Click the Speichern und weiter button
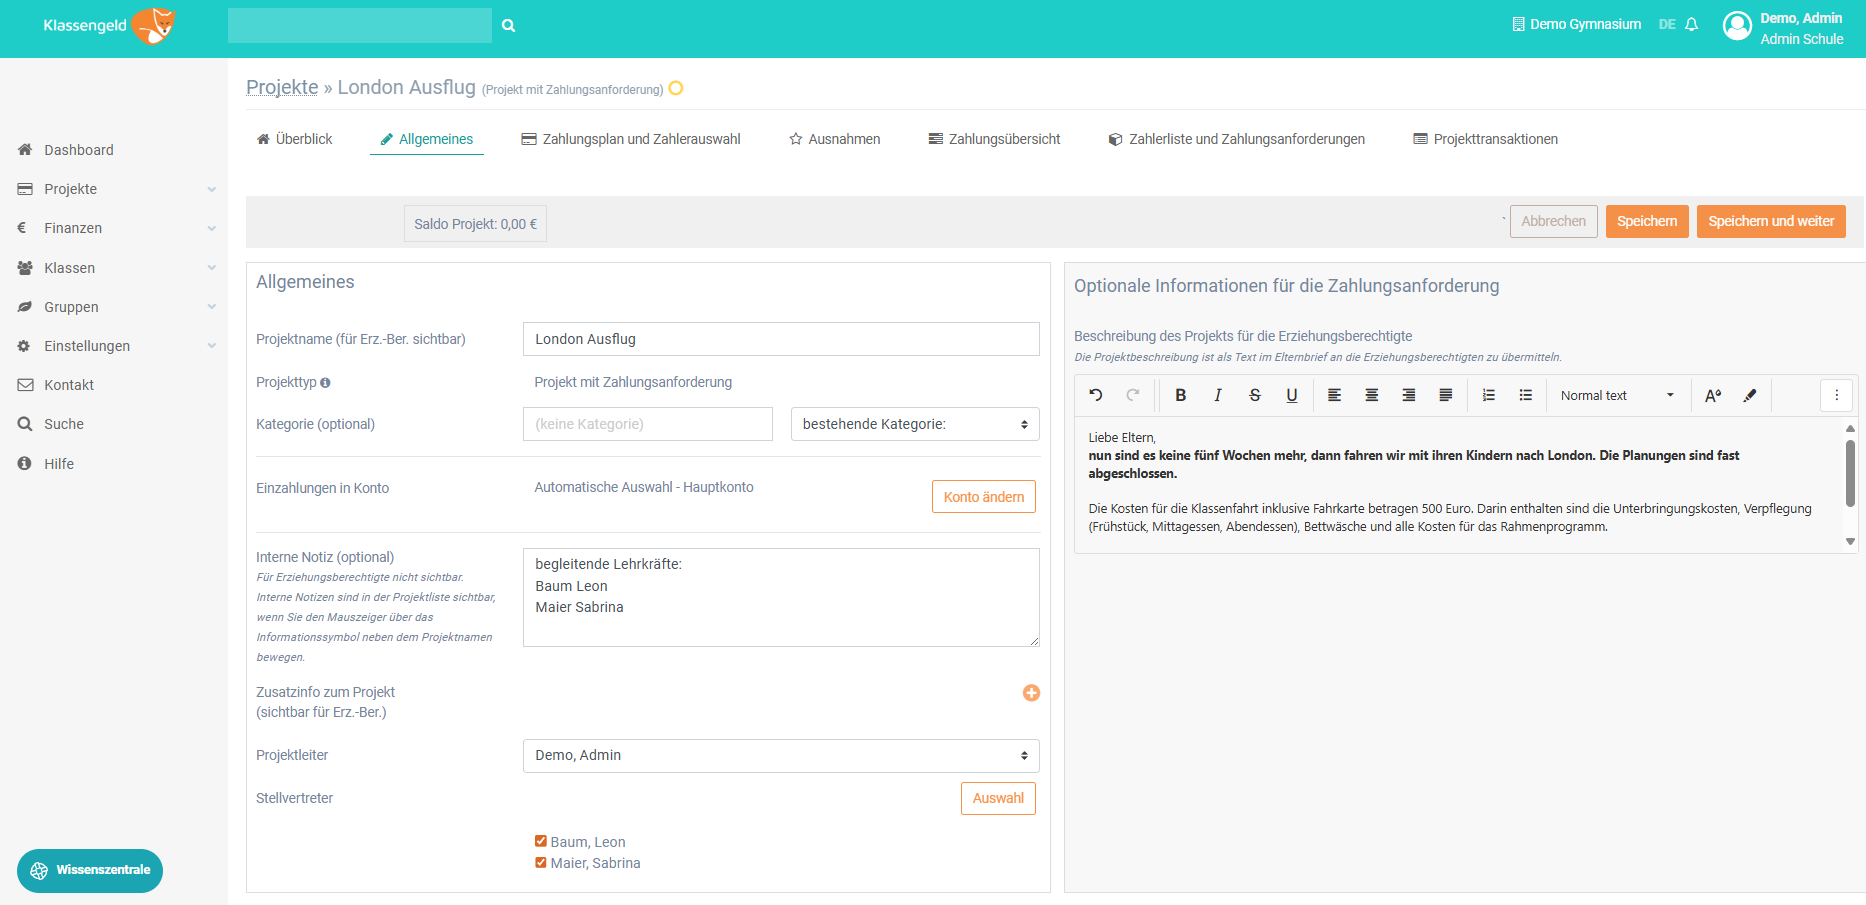This screenshot has width=1866, height=905. [x=1771, y=222]
